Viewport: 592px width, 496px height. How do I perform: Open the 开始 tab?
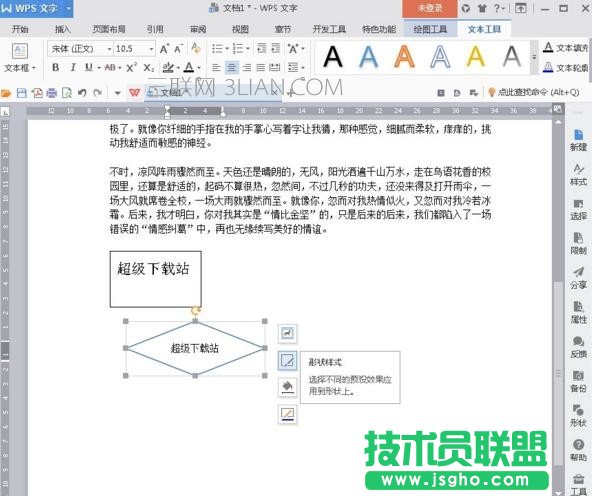tap(20, 29)
